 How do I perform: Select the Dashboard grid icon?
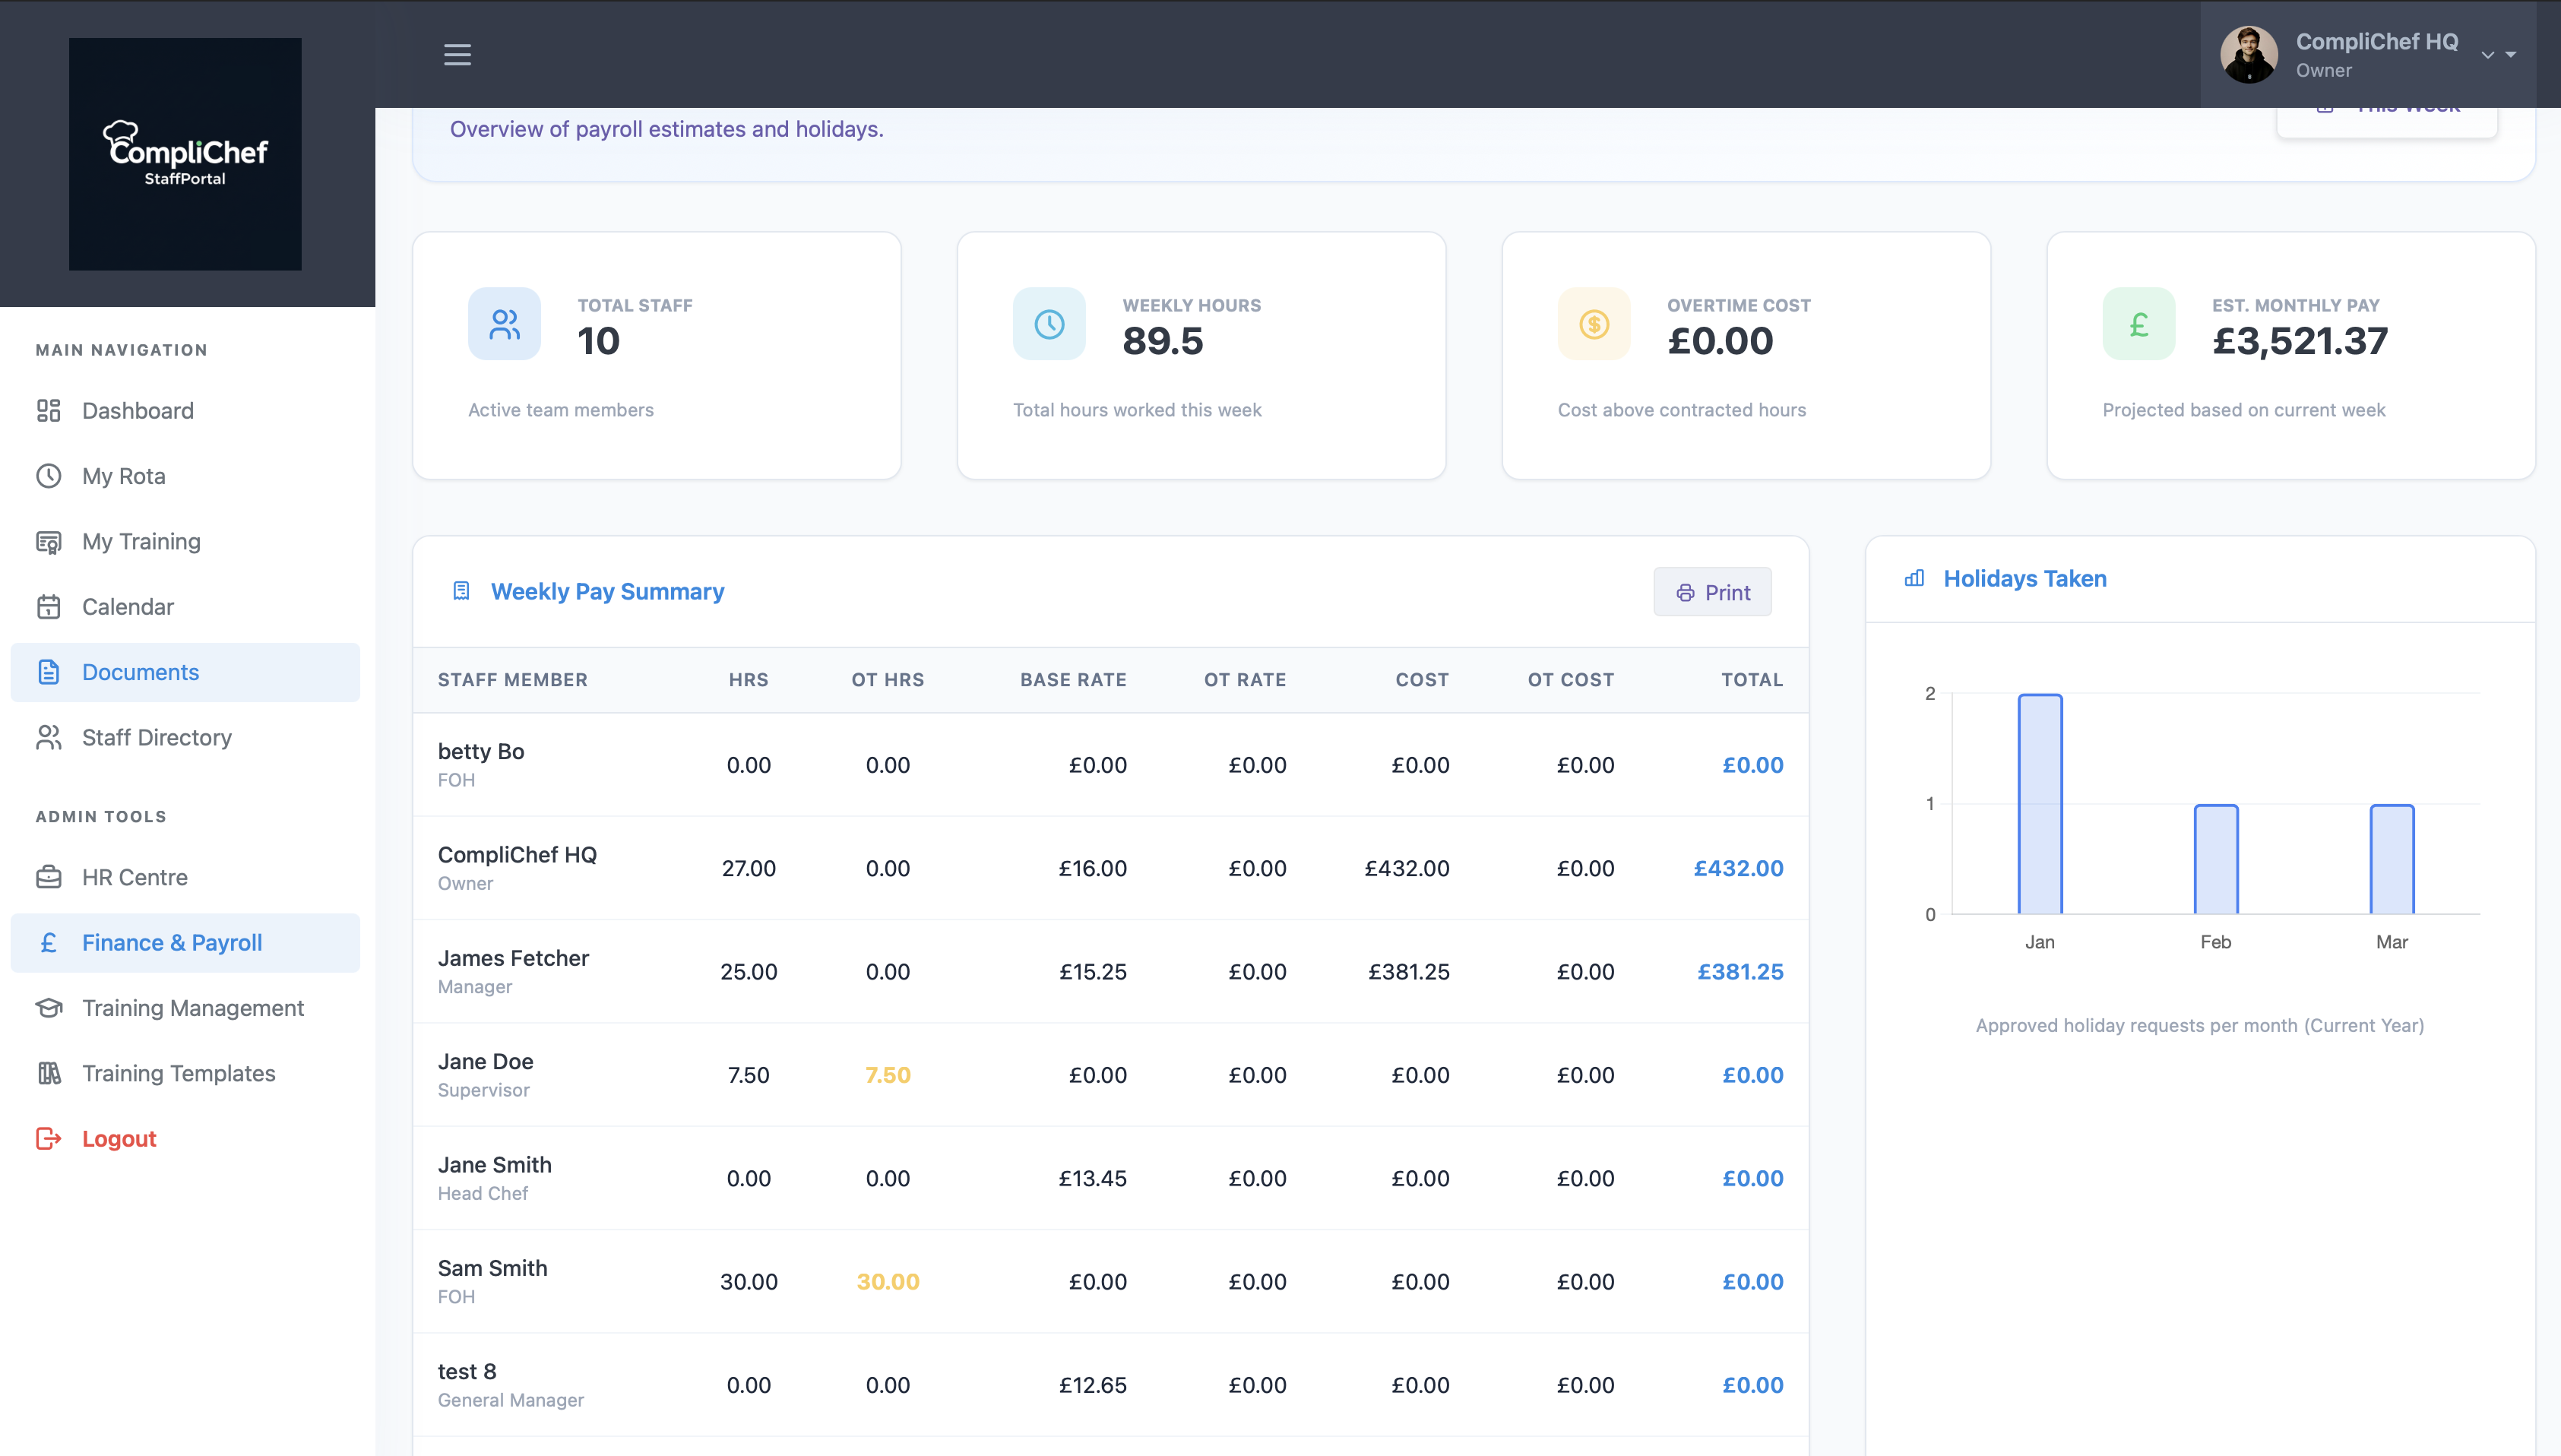point(49,411)
